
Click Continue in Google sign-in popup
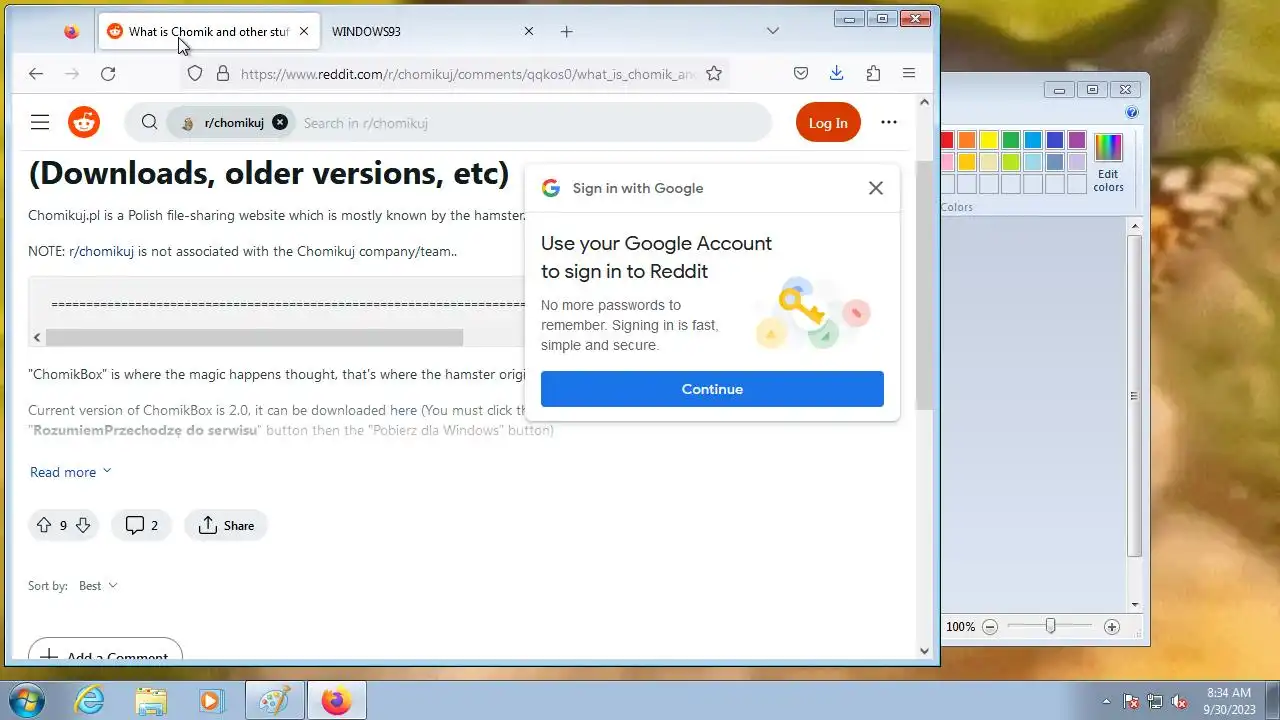[x=712, y=389]
